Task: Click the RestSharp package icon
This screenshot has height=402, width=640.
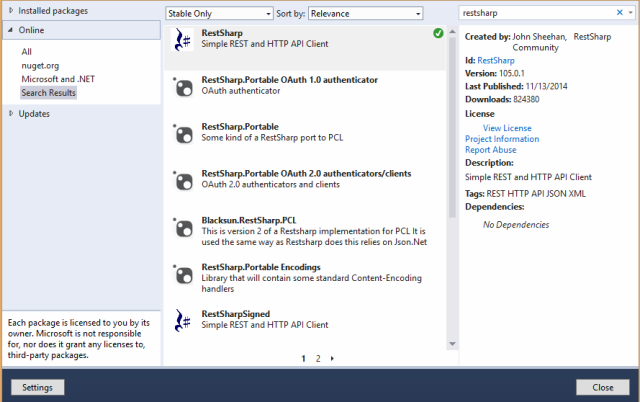Action: pos(182,40)
